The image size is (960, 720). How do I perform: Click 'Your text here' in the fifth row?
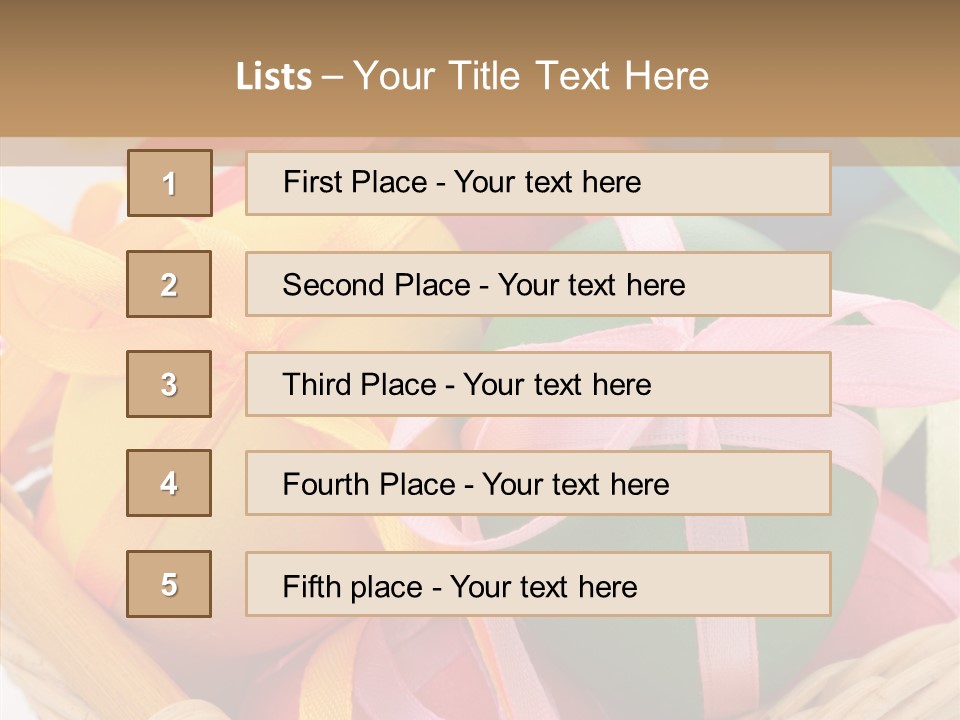point(543,586)
